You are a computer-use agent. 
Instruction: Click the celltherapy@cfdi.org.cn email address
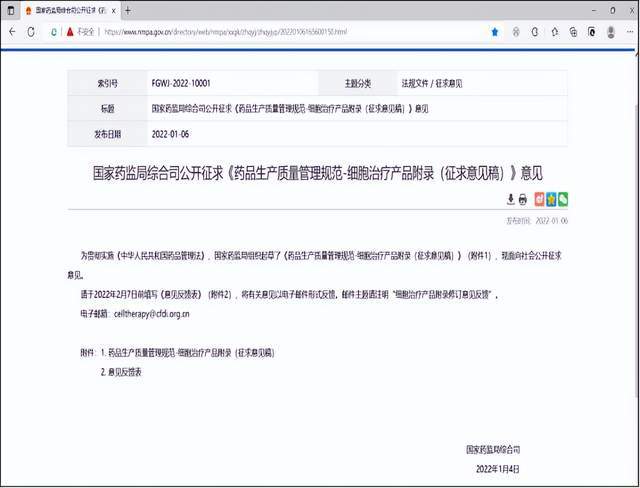point(151,313)
